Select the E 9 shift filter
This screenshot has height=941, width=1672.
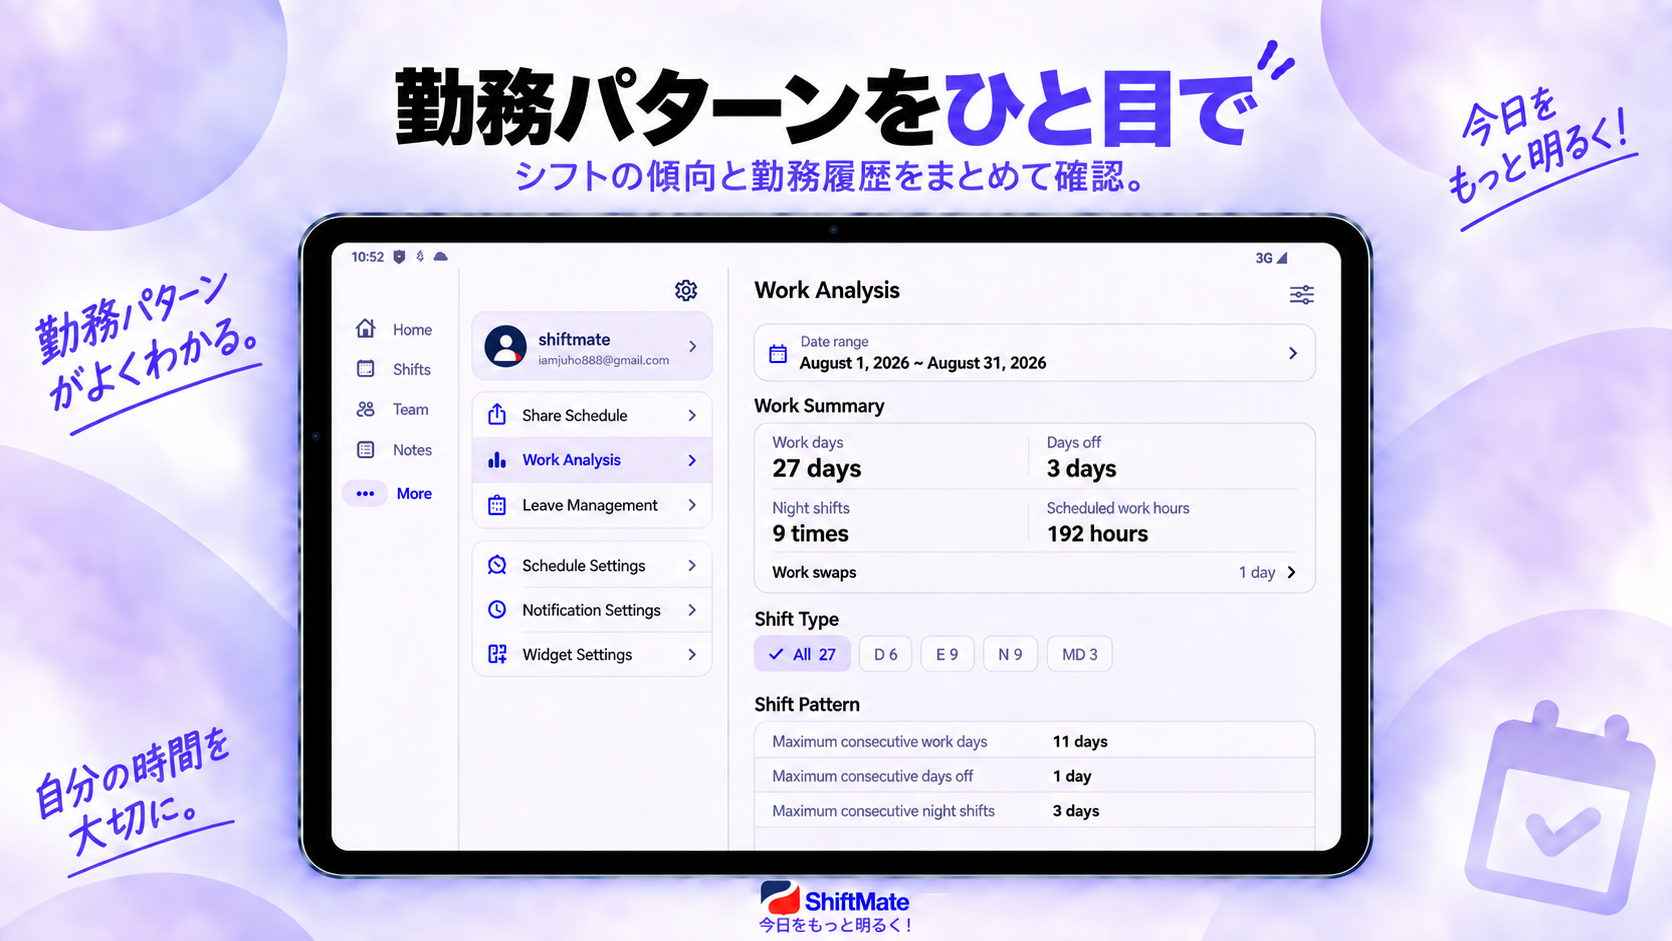(947, 654)
